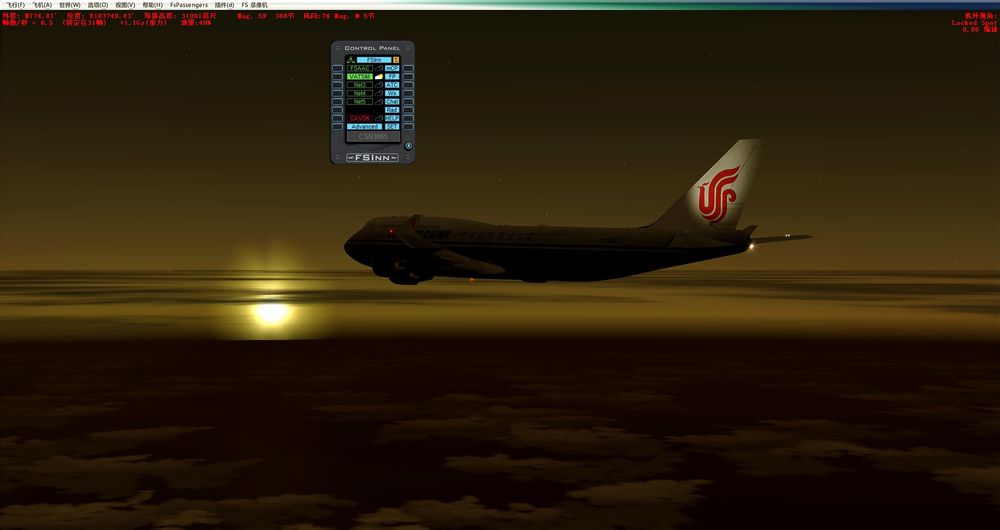Viewport: 1000px width, 530px height.
Task: Open the Rad radar window
Action: (x=392, y=110)
